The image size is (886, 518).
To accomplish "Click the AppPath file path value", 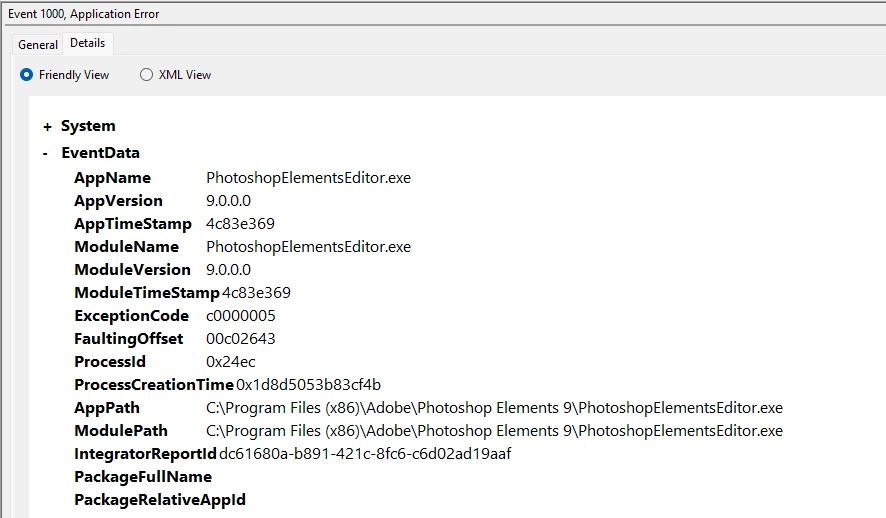I will click(x=494, y=408).
